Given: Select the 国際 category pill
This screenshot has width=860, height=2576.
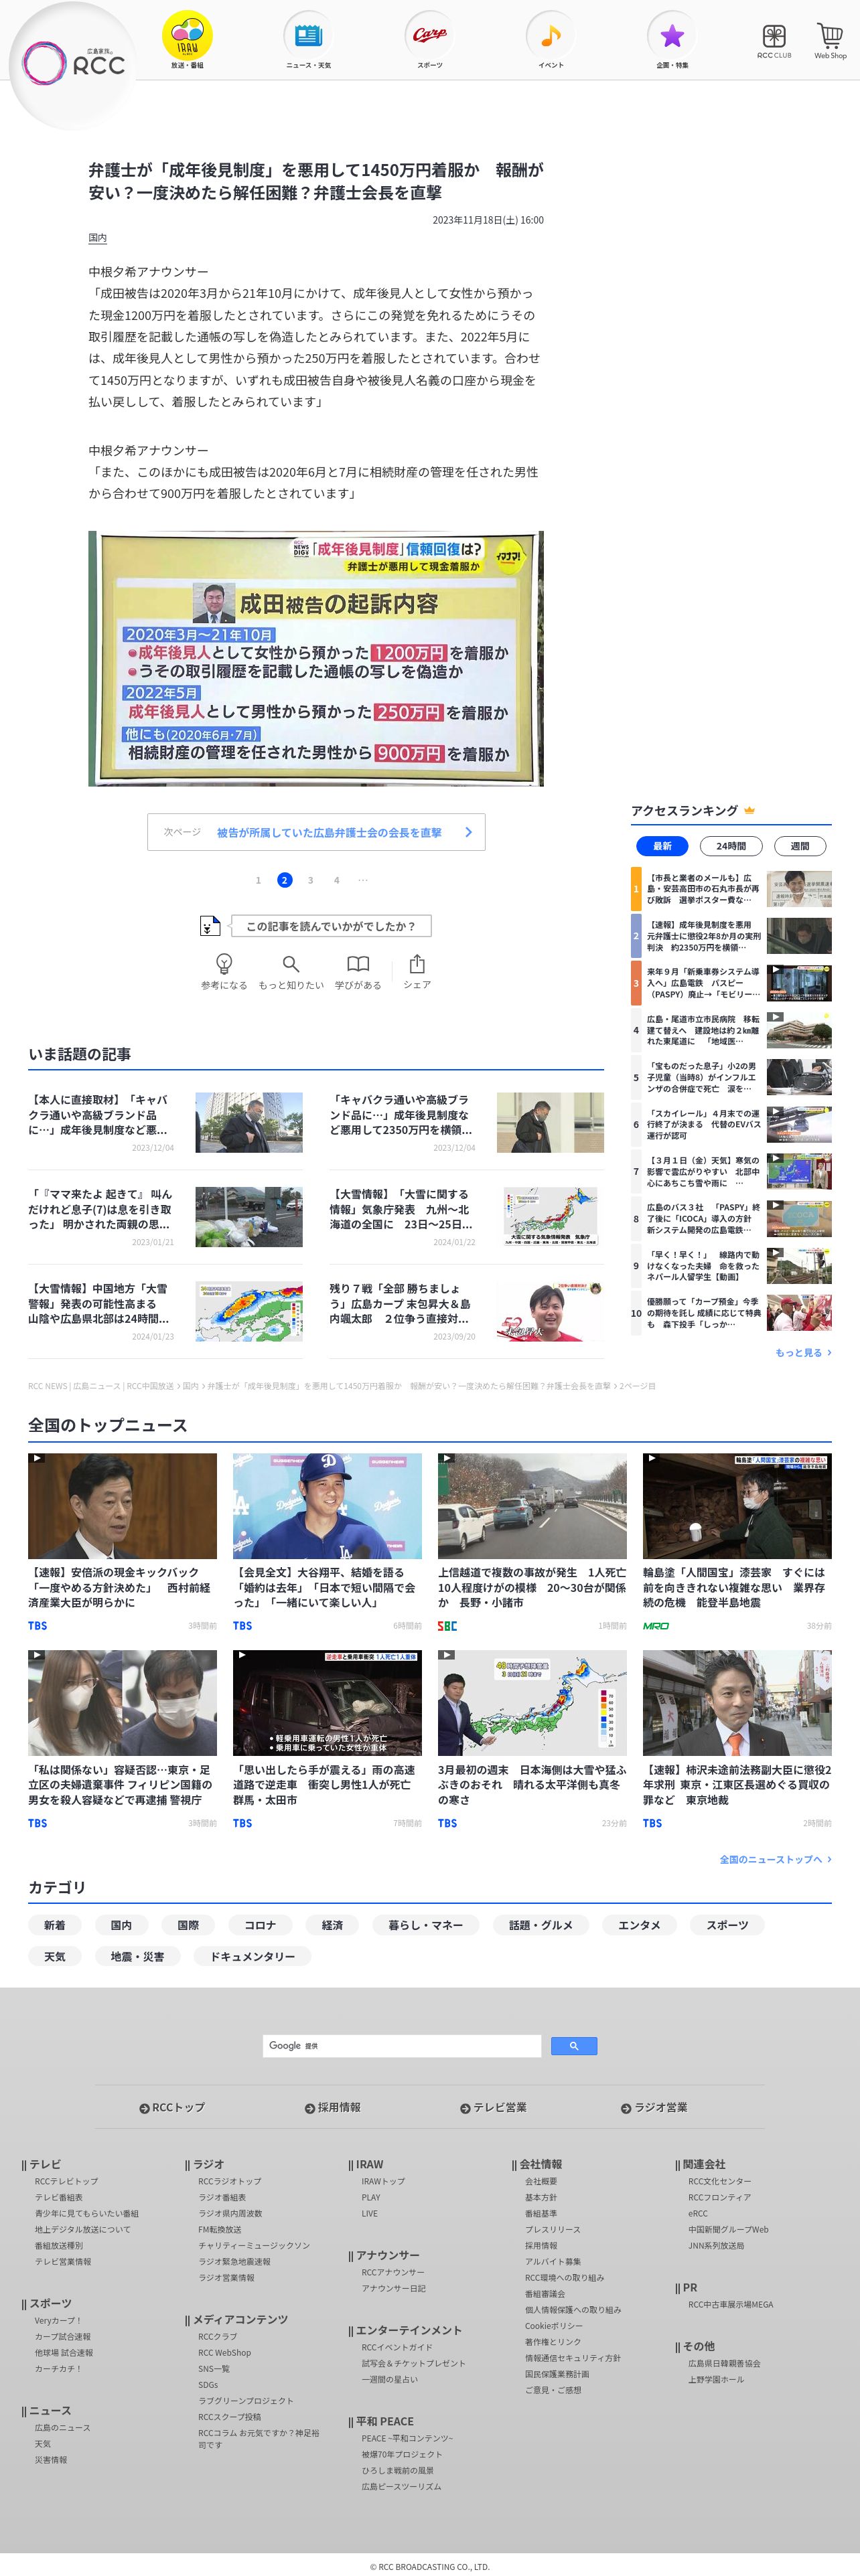Looking at the screenshot, I should coord(188,1925).
